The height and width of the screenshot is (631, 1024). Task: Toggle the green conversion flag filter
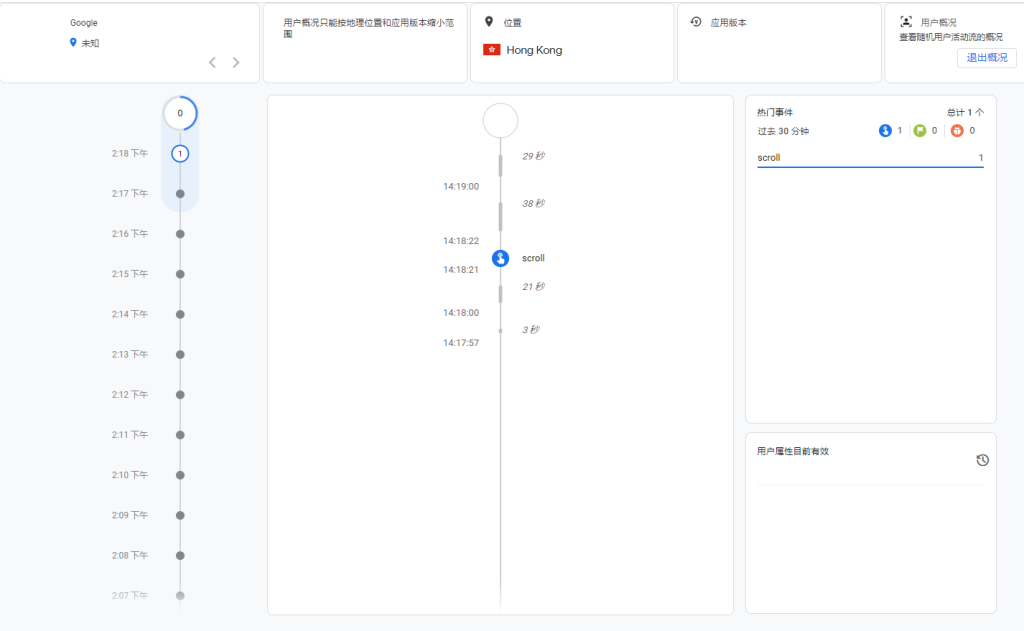click(920, 131)
